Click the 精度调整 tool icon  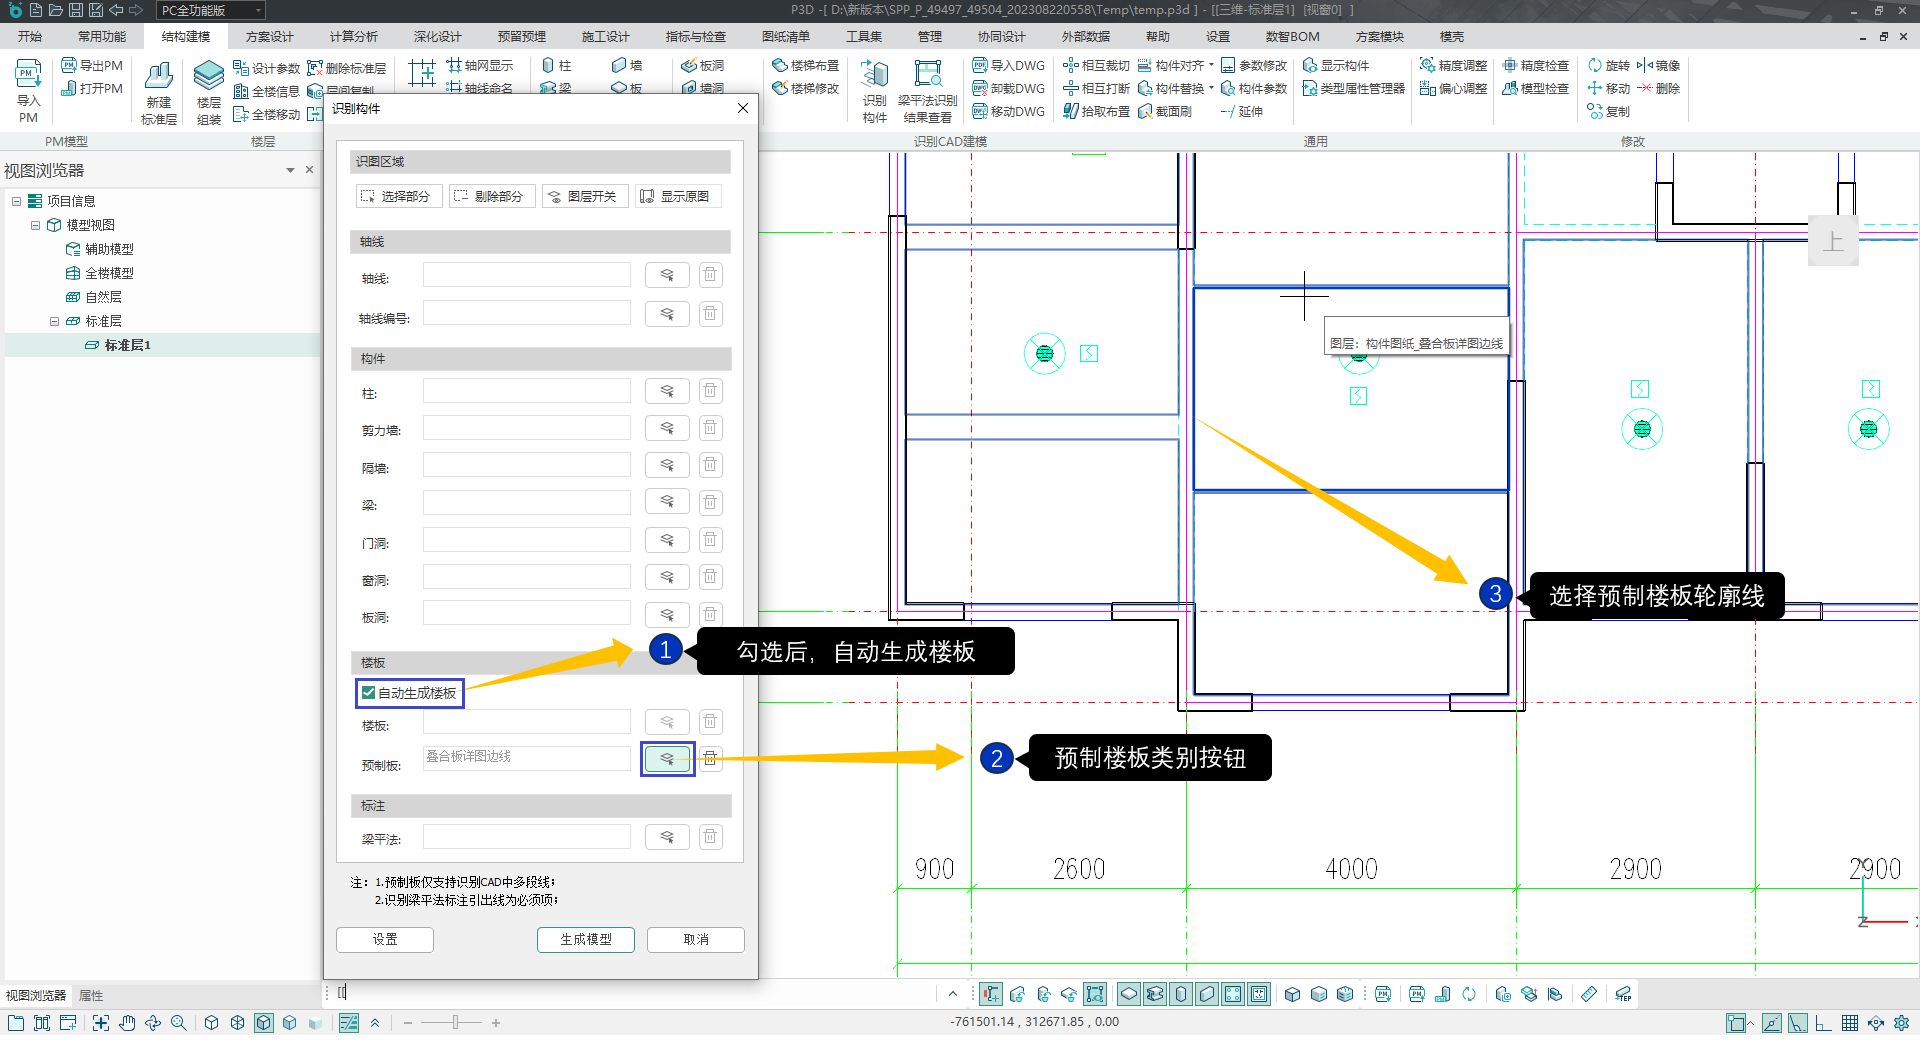[x=1428, y=66]
